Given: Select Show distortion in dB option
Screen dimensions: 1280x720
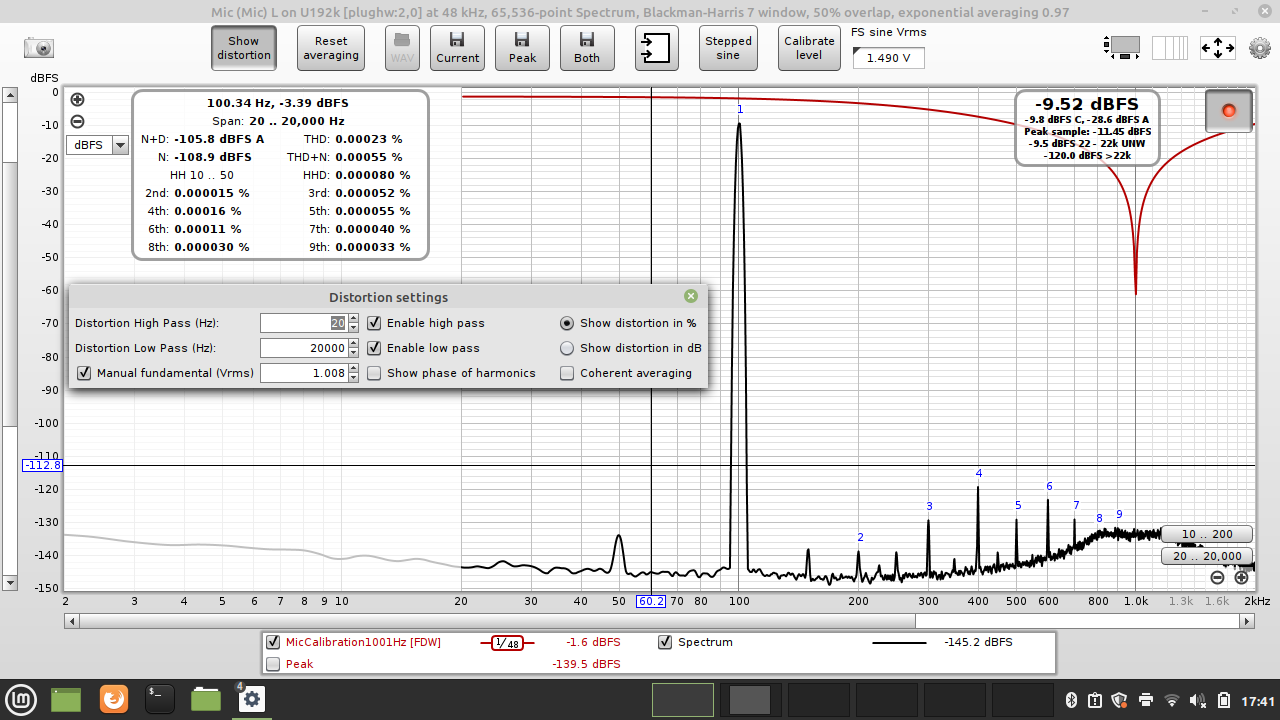Looking at the screenshot, I should click(x=567, y=348).
